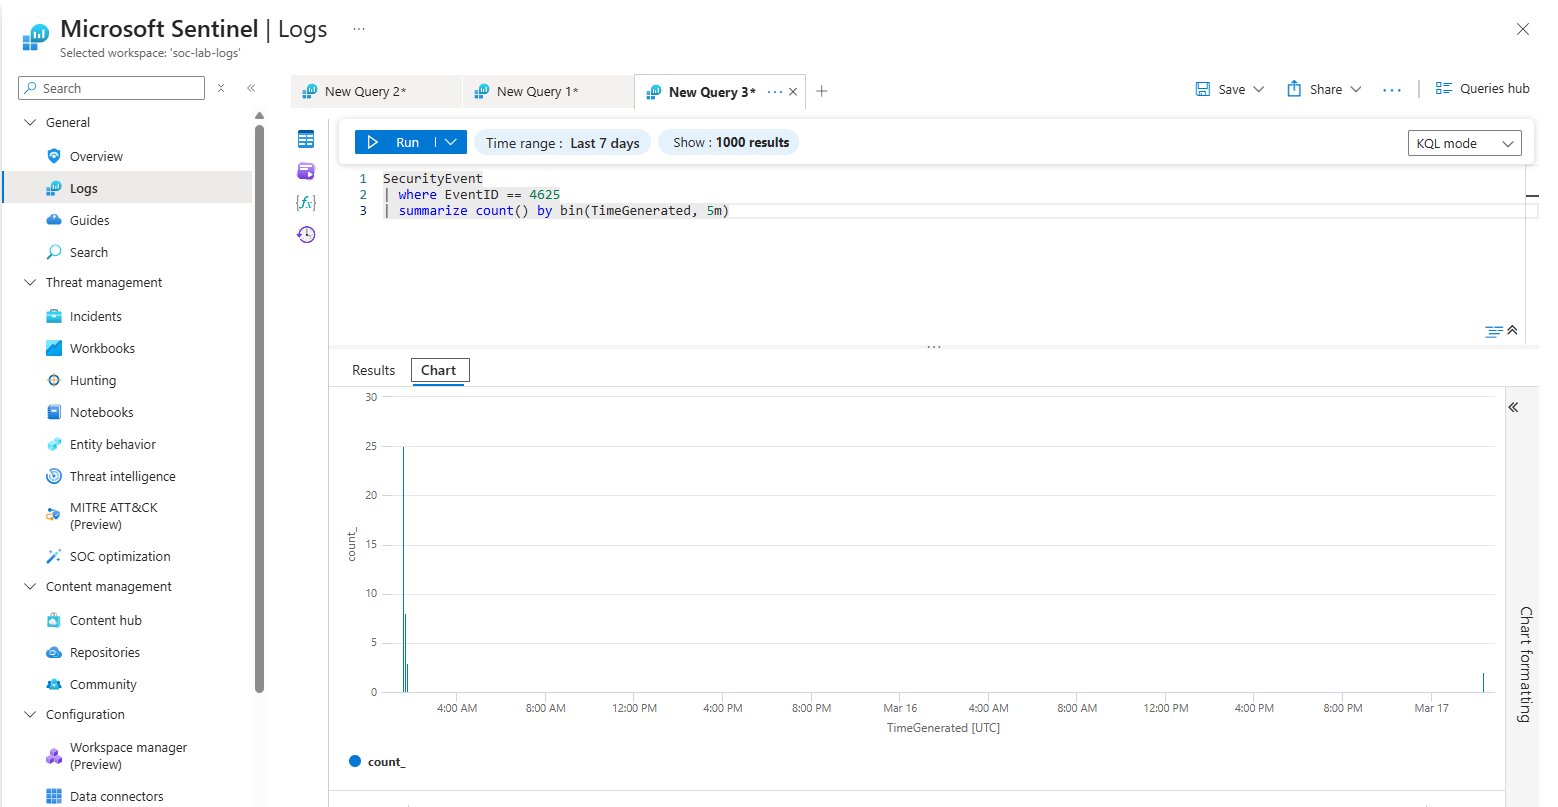The width and height of the screenshot is (1558, 807).
Task: Open Entity behavior
Action: (112, 444)
